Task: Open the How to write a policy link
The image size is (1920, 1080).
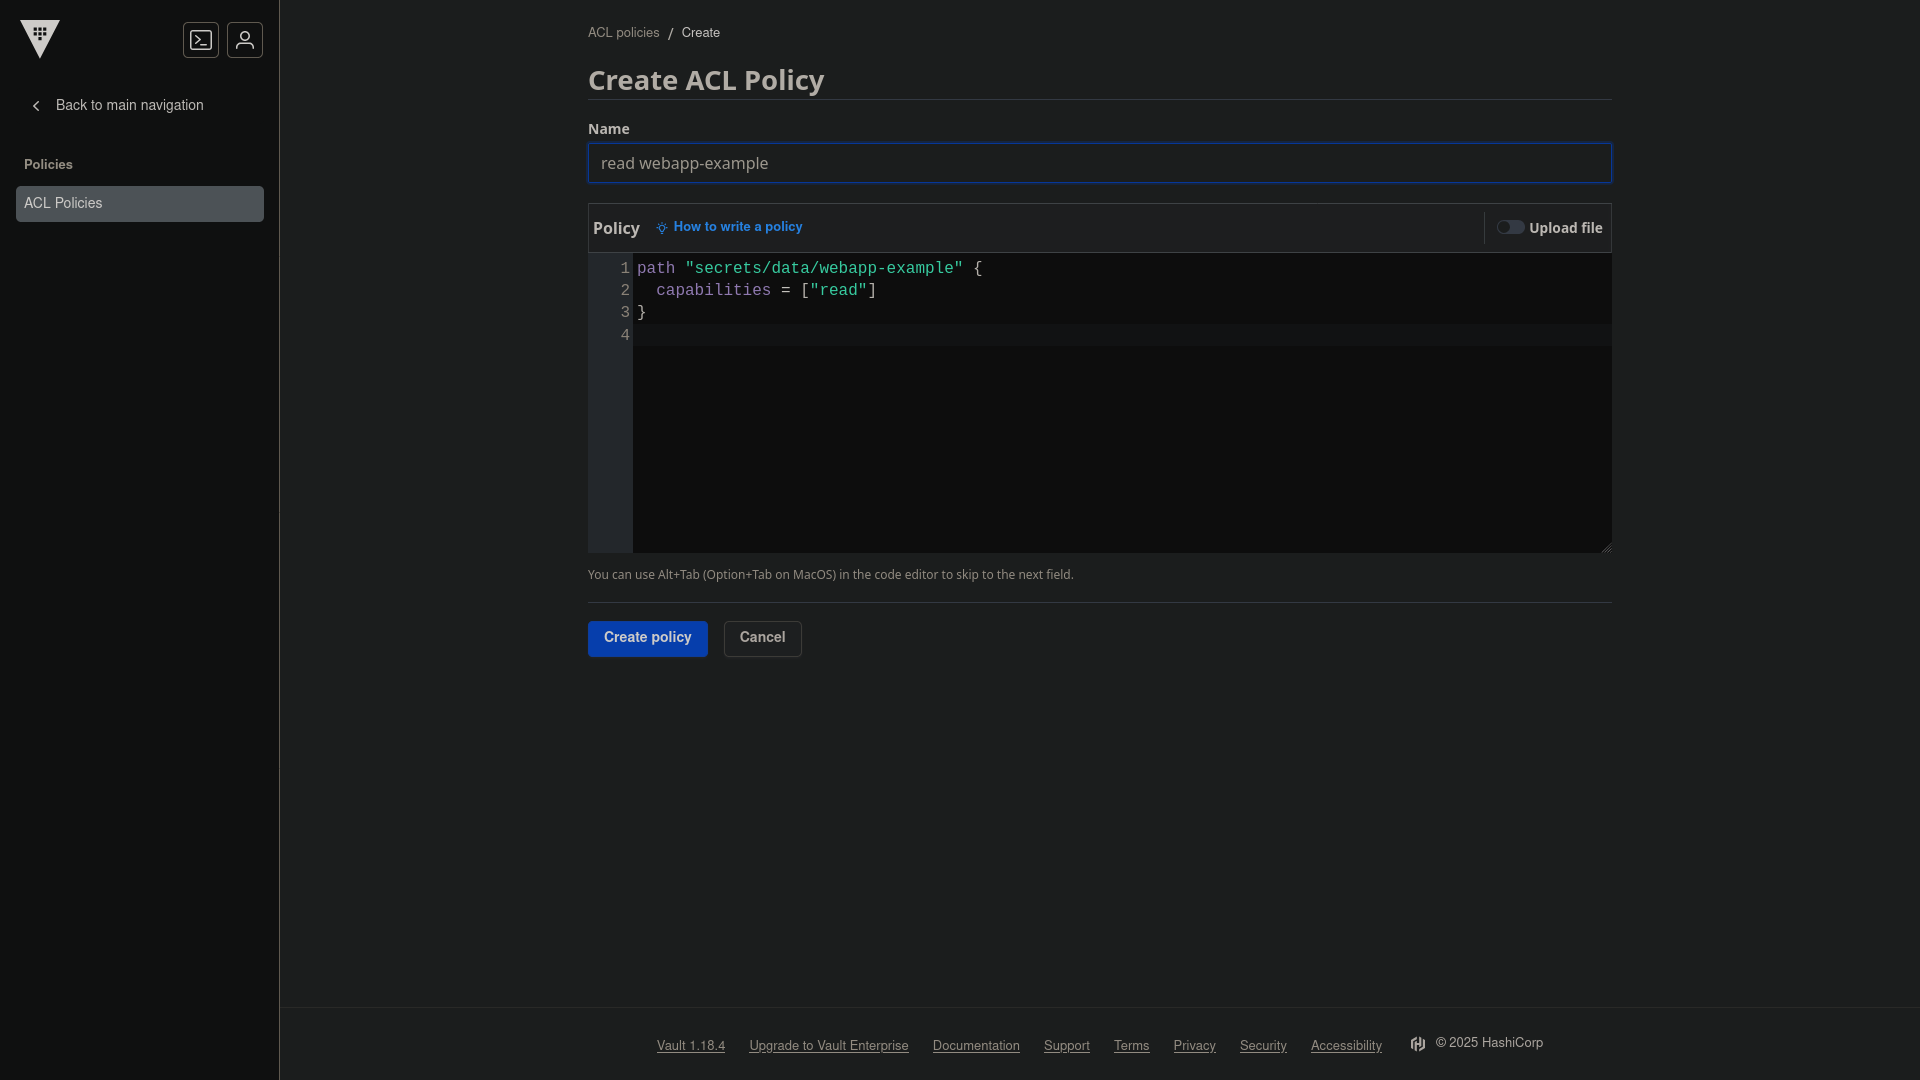Action: click(x=738, y=227)
